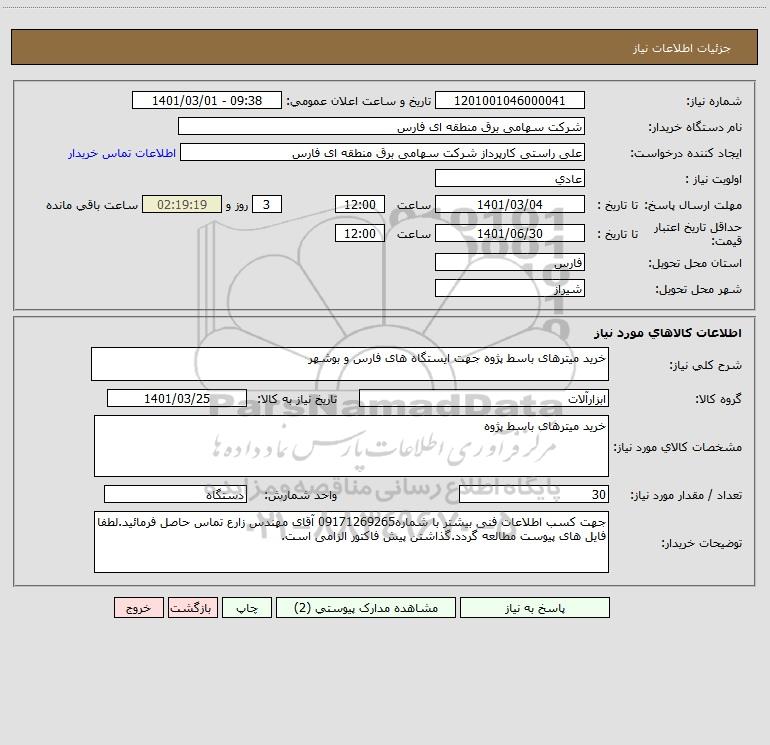This screenshot has height=745, width=770.
Task: Open اطلاعات تماس خریدار link
Action: [122, 153]
